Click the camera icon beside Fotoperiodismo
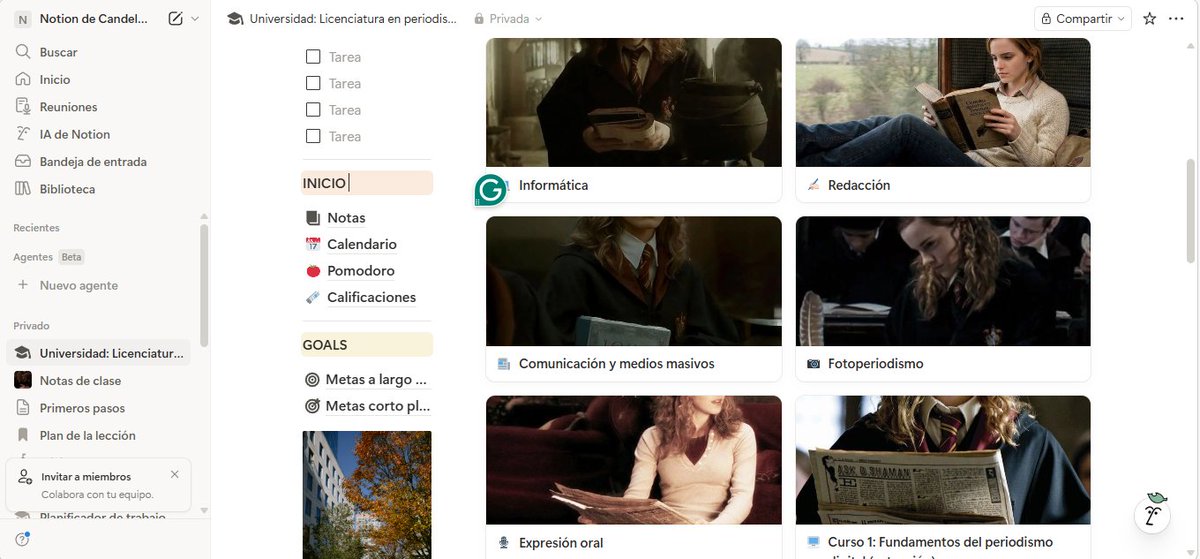This screenshot has width=1200, height=559. pos(813,364)
